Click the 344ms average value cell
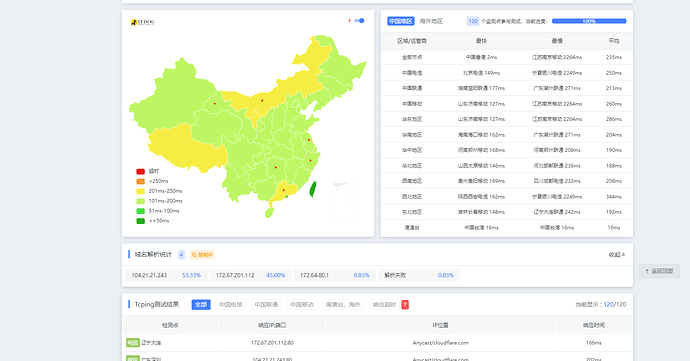Viewport: 690px width, 361px height. [x=613, y=196]
